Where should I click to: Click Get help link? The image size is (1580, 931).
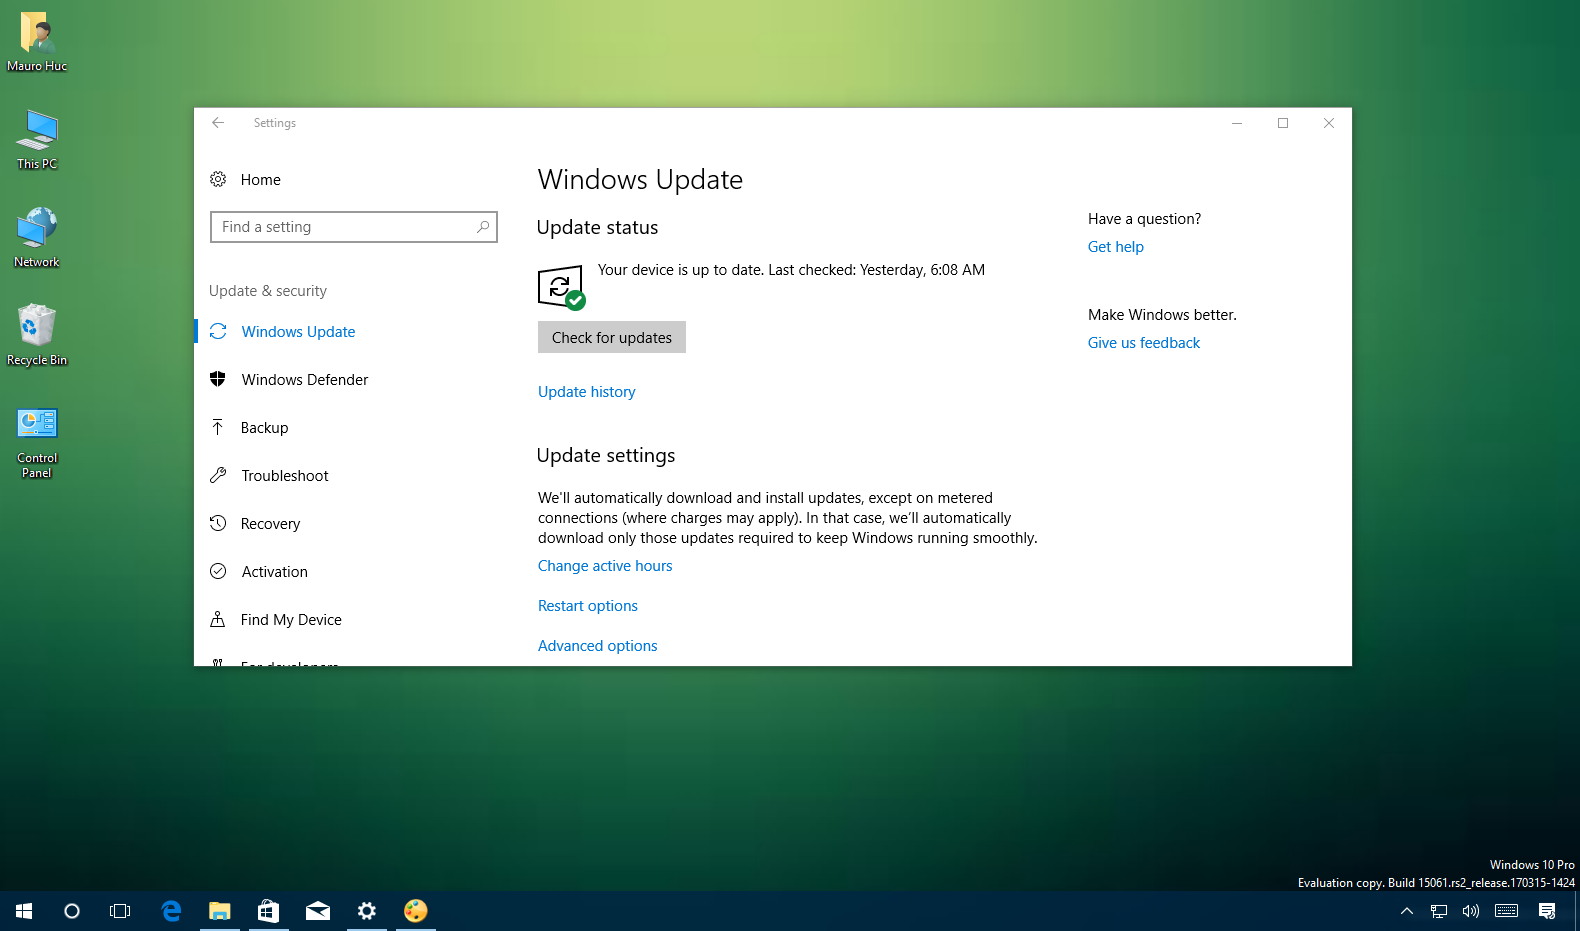tap(1116, 247)
